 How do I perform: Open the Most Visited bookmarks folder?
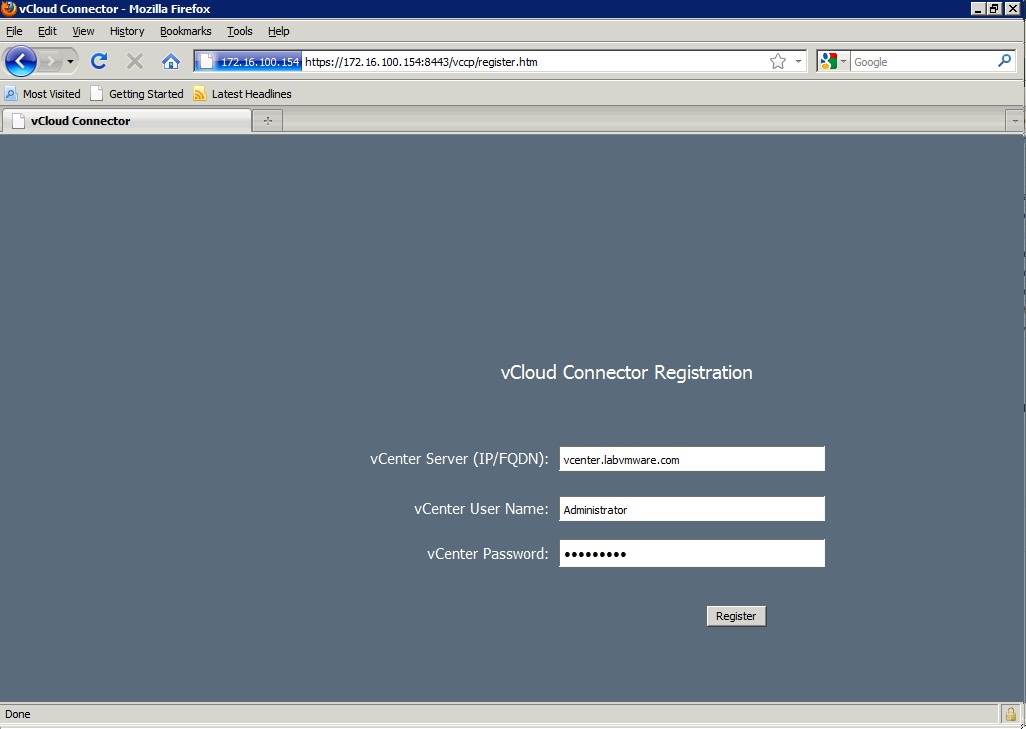pos(43,94)
